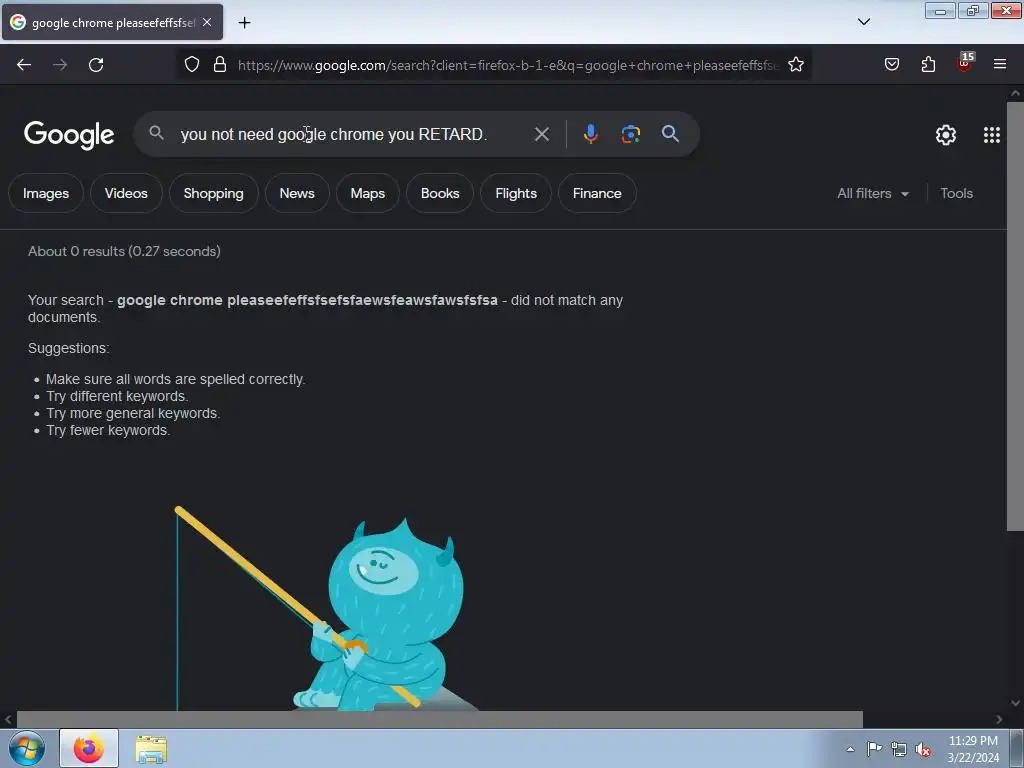Open a new tab with plus button
The height and width of the screenshot is (768, 1024).
click(244, 23)
